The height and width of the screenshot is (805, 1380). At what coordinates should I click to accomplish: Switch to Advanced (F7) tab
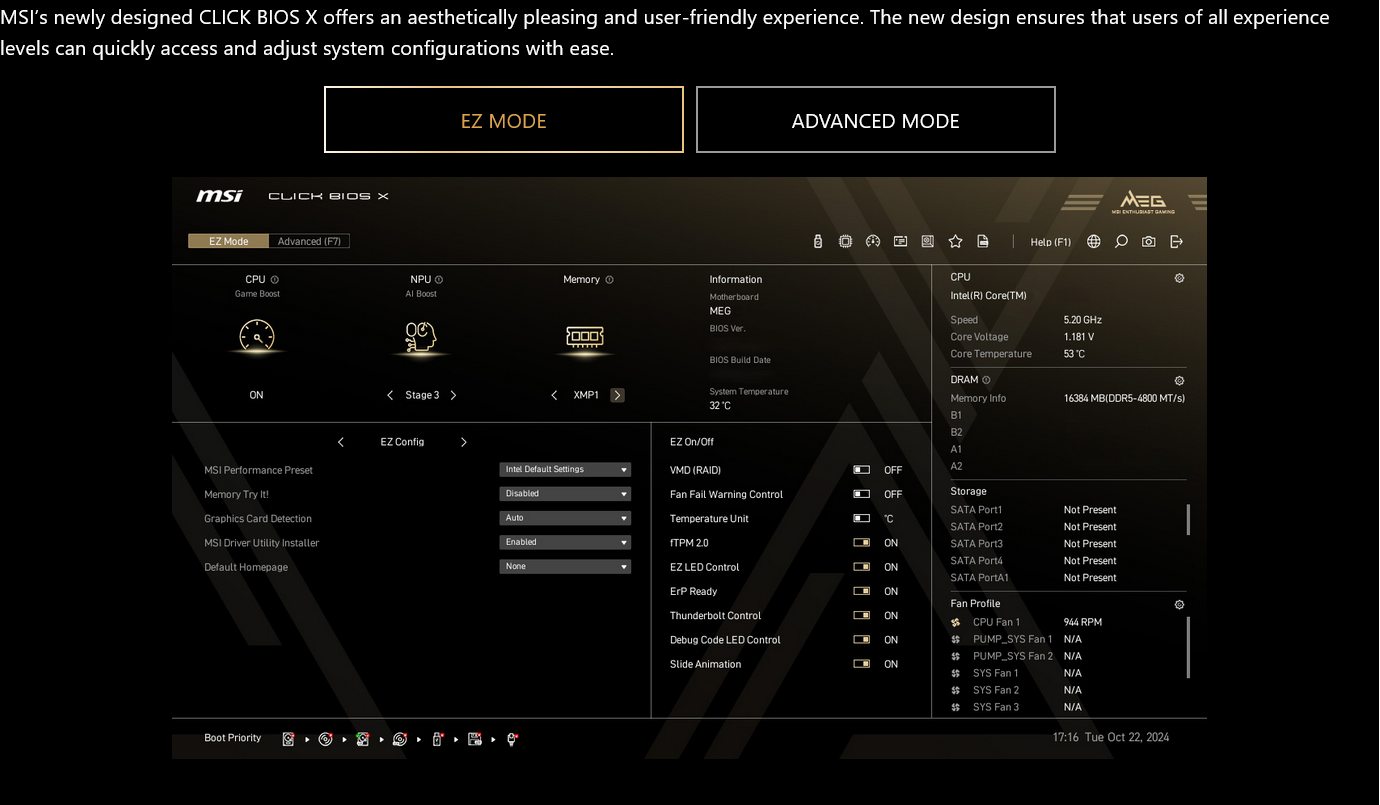[x=309, y=241]
